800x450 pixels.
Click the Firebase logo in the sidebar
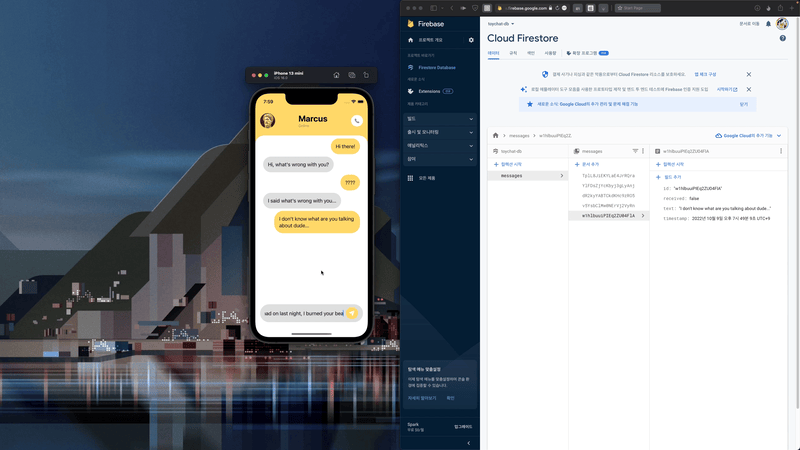(x=426, y=24)
